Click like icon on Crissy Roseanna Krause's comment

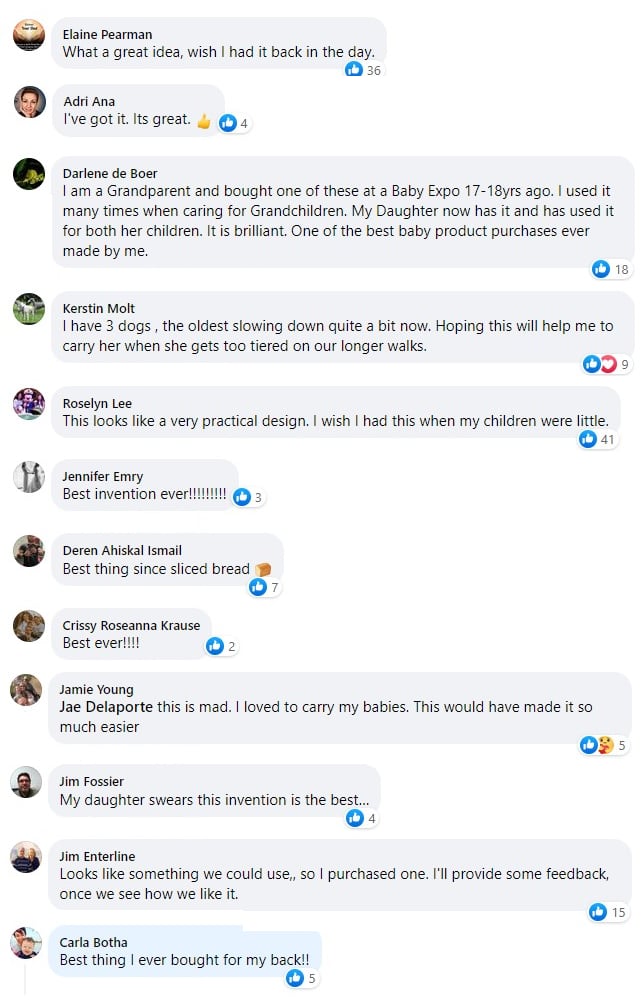tap(215, 646)
